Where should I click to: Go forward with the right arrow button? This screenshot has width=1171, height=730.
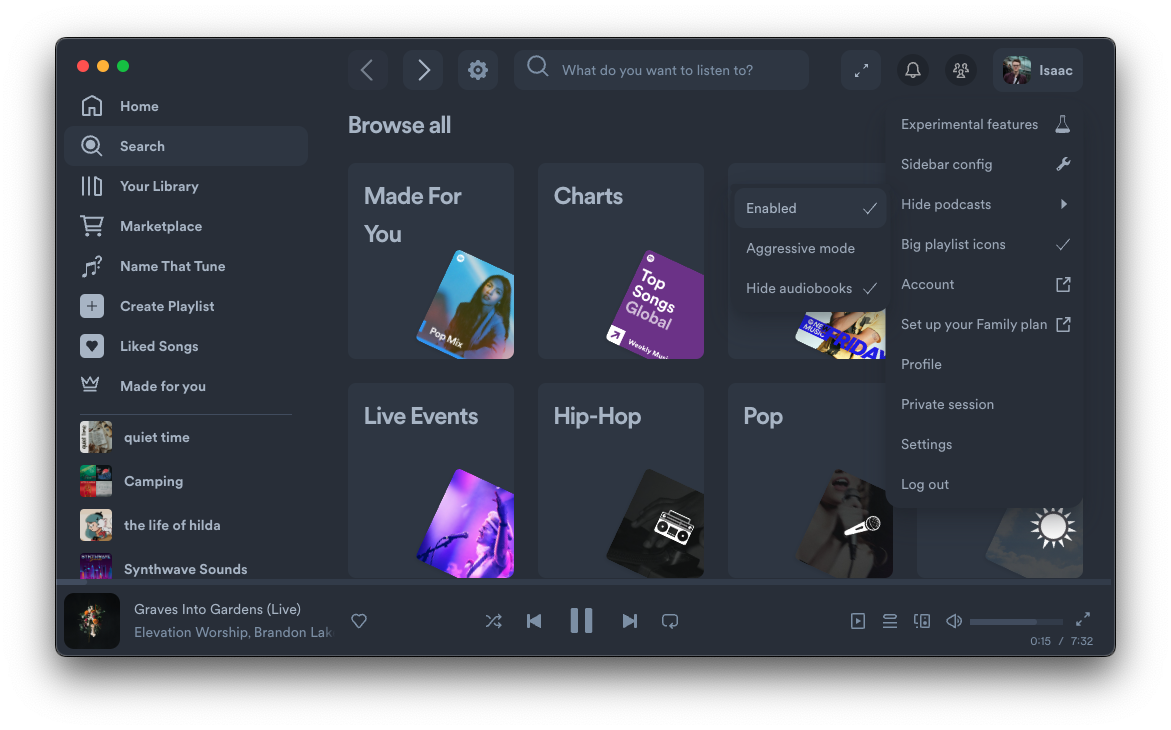(423, 70)
